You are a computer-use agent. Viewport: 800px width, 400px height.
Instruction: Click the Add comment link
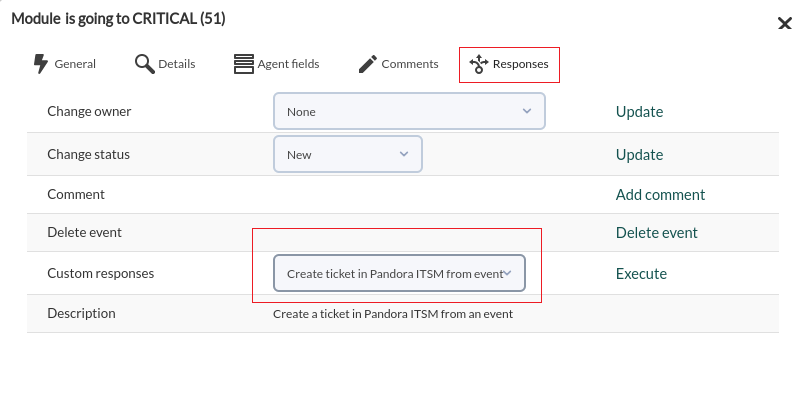click(660, 194)
